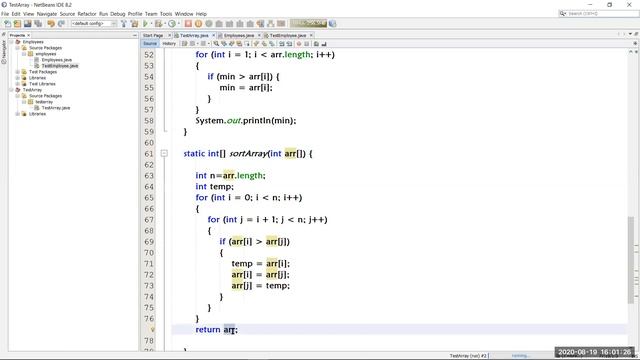Switch to the TestEmployee.java editor tab

click(x=287, y=36)
